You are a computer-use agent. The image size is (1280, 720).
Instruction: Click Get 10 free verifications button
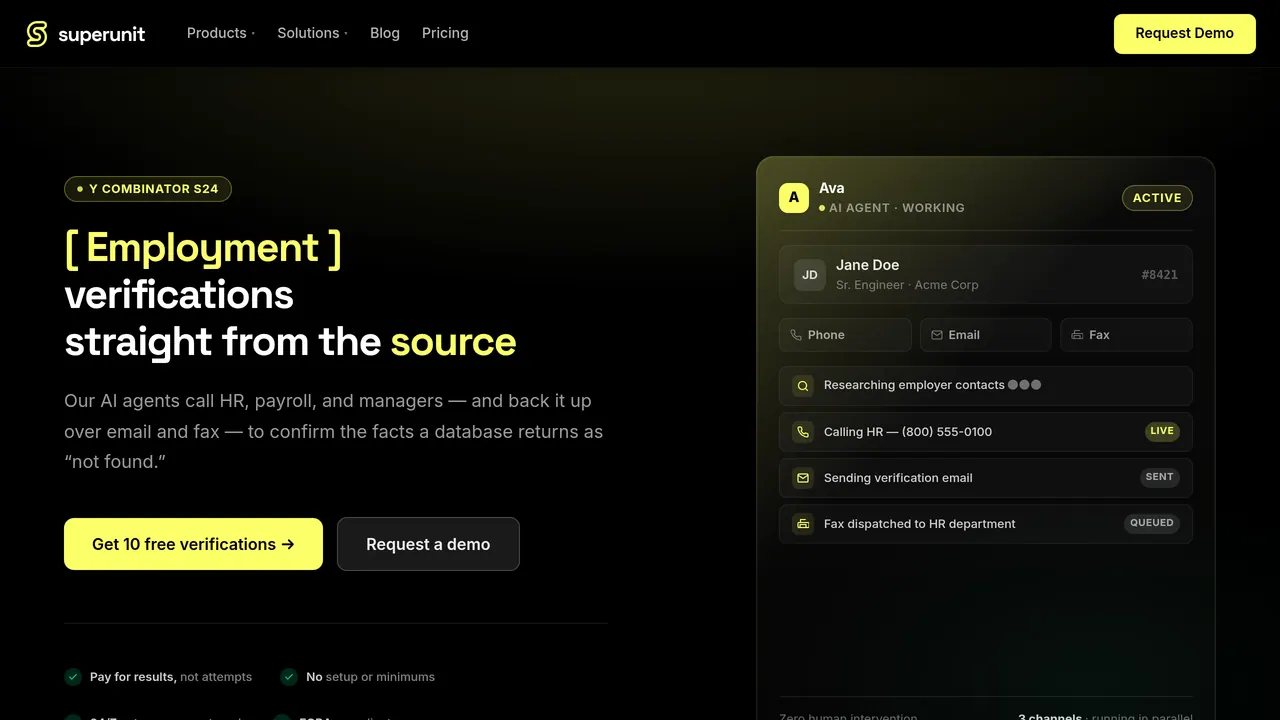pos(193,544)
